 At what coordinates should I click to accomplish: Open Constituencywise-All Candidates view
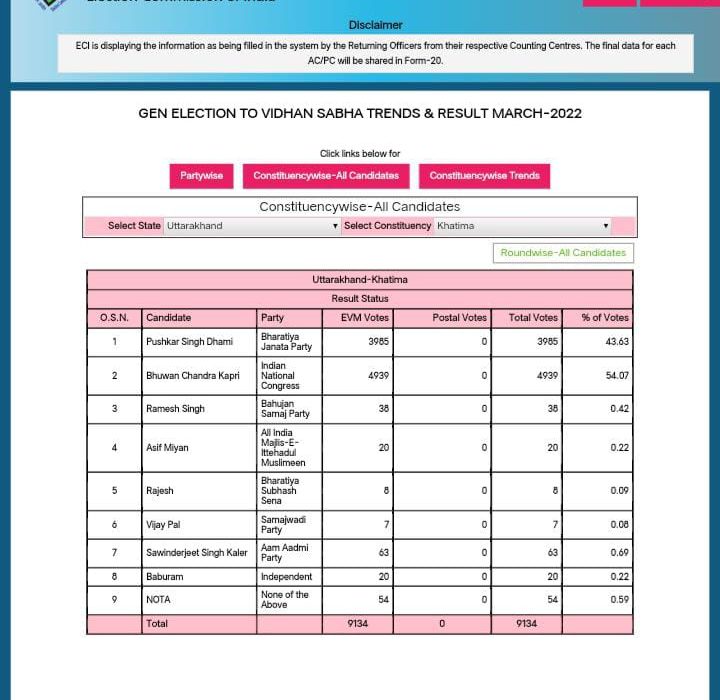326,176
